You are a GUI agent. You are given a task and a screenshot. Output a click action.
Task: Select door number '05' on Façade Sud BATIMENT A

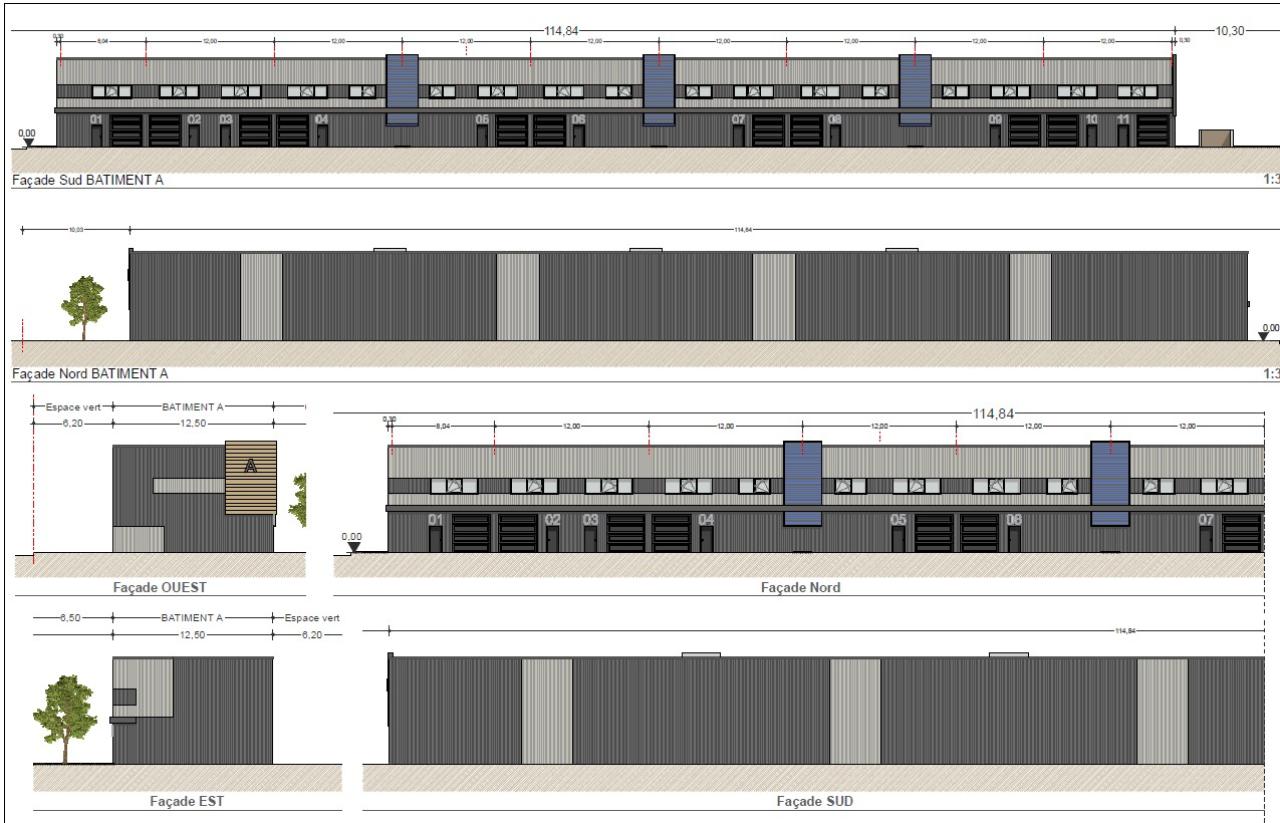click(482, 120)
